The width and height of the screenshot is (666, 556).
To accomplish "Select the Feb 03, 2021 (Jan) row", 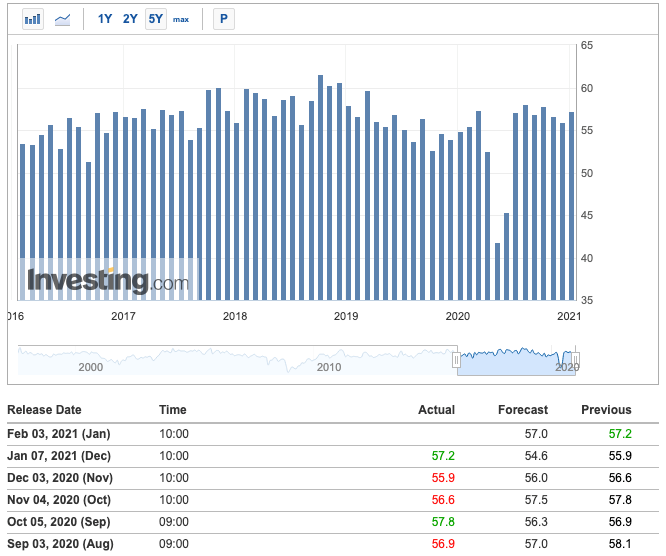I will pyautogui.click(x=333, y=434).
